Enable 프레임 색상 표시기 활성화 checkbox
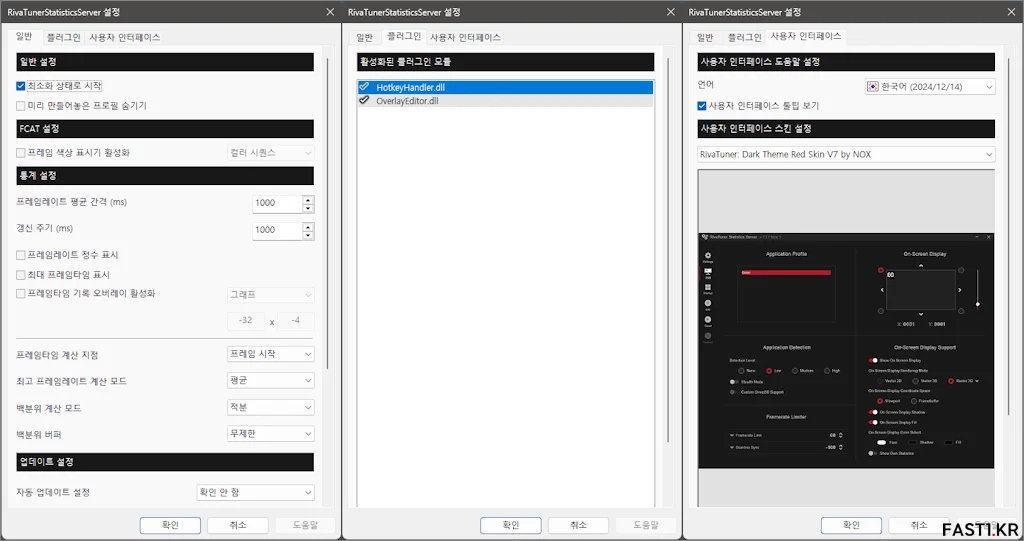 (21, 153)
